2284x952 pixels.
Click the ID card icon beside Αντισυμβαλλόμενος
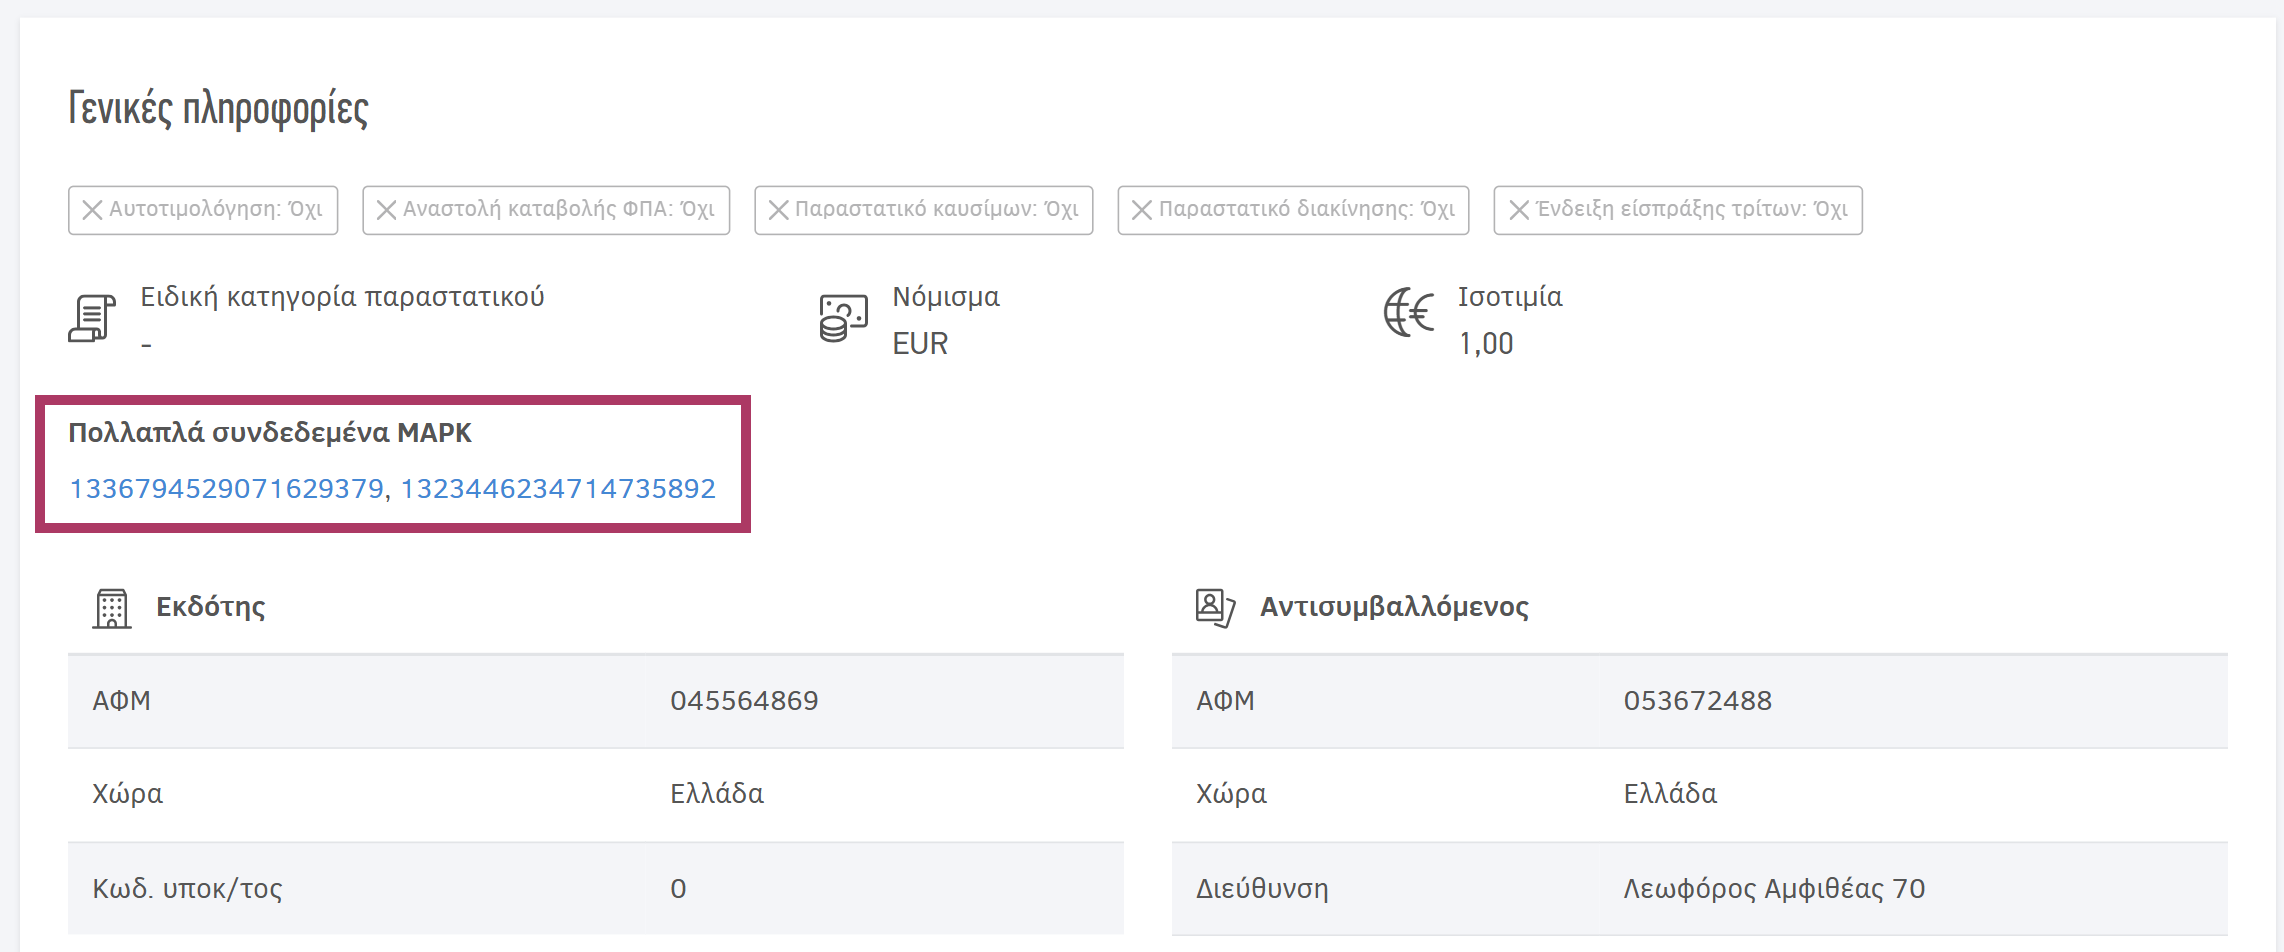pyautogui.click(x=1213, y=605)
